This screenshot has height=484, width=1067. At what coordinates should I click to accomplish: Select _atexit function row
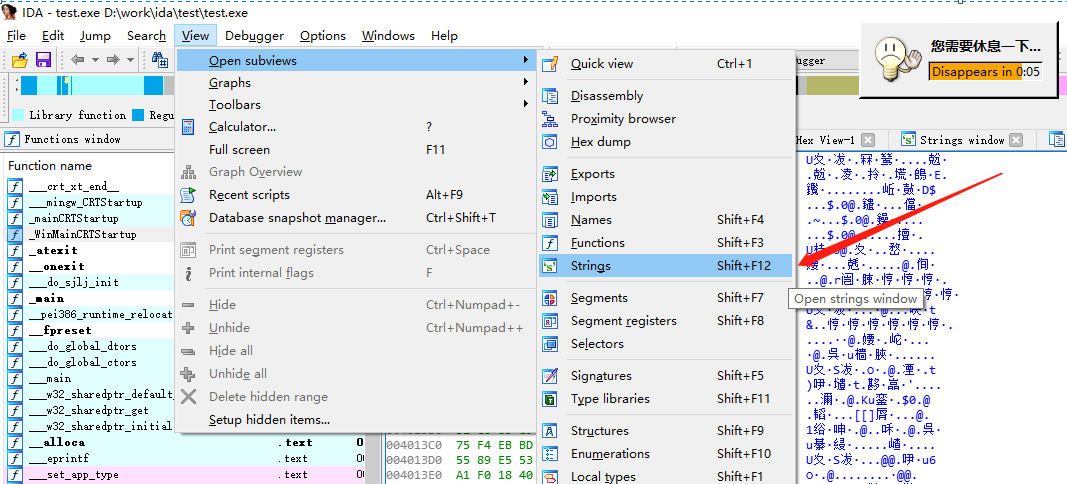(x=88, y=251)
